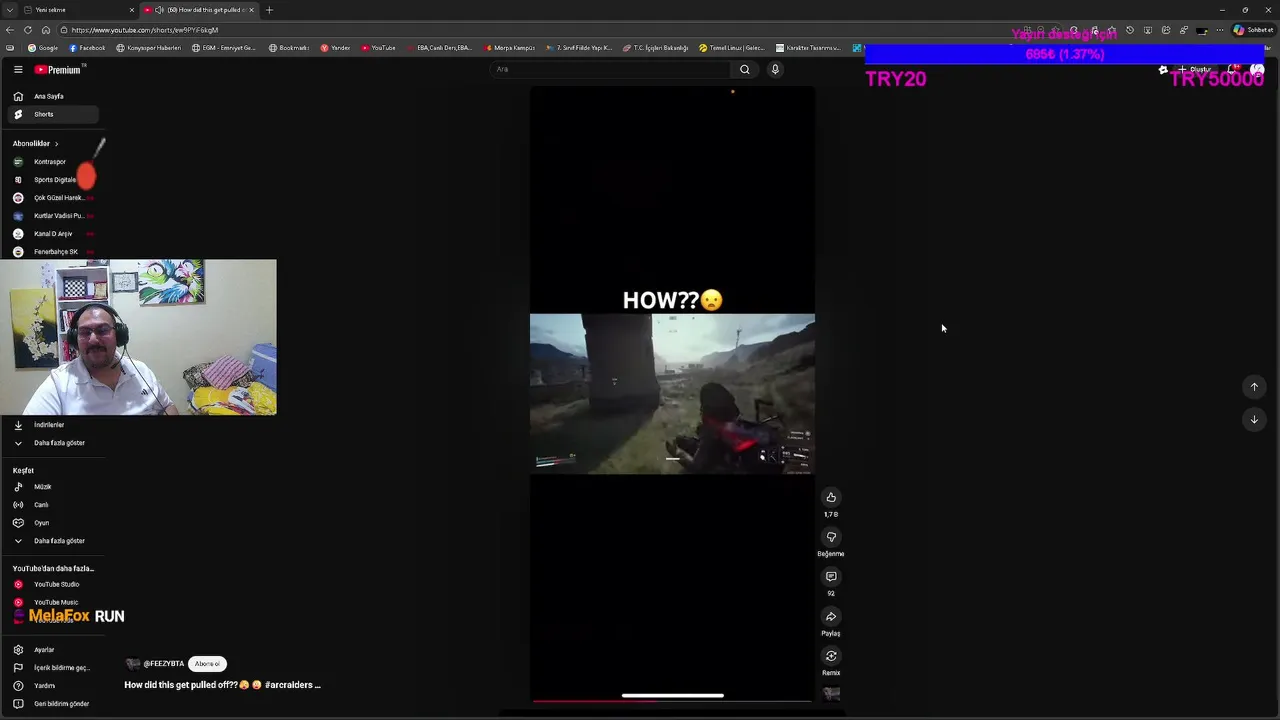Open the Konyaspor Haberleri bookmark
Viewport: 1280px width, 720px height.
click(x=149, y=48)
